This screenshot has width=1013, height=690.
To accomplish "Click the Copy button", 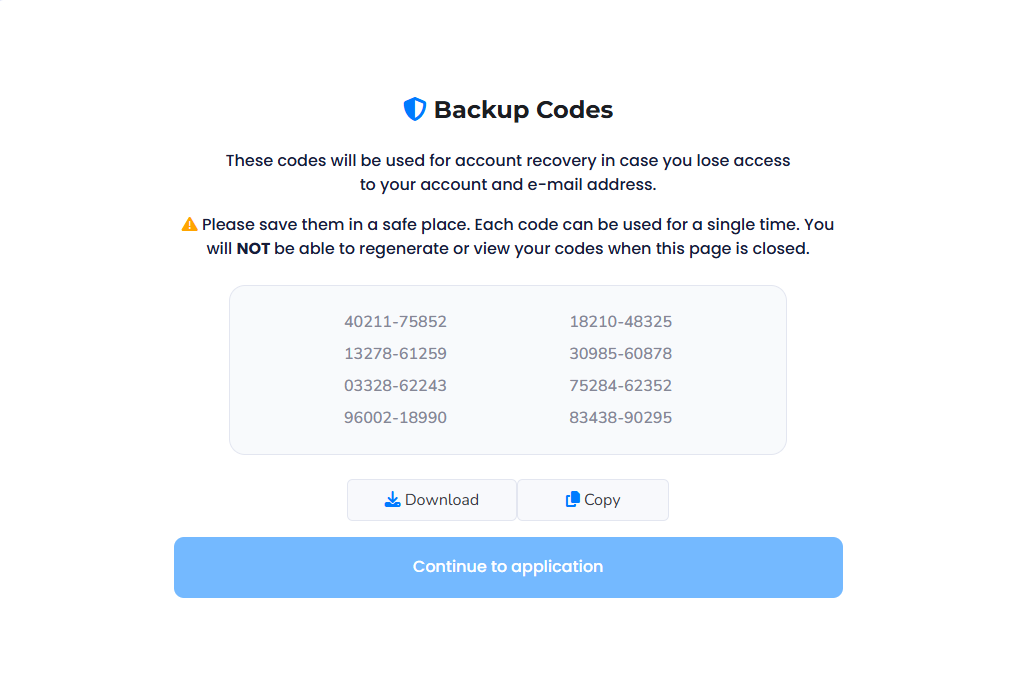I will [x=592, y=499].
